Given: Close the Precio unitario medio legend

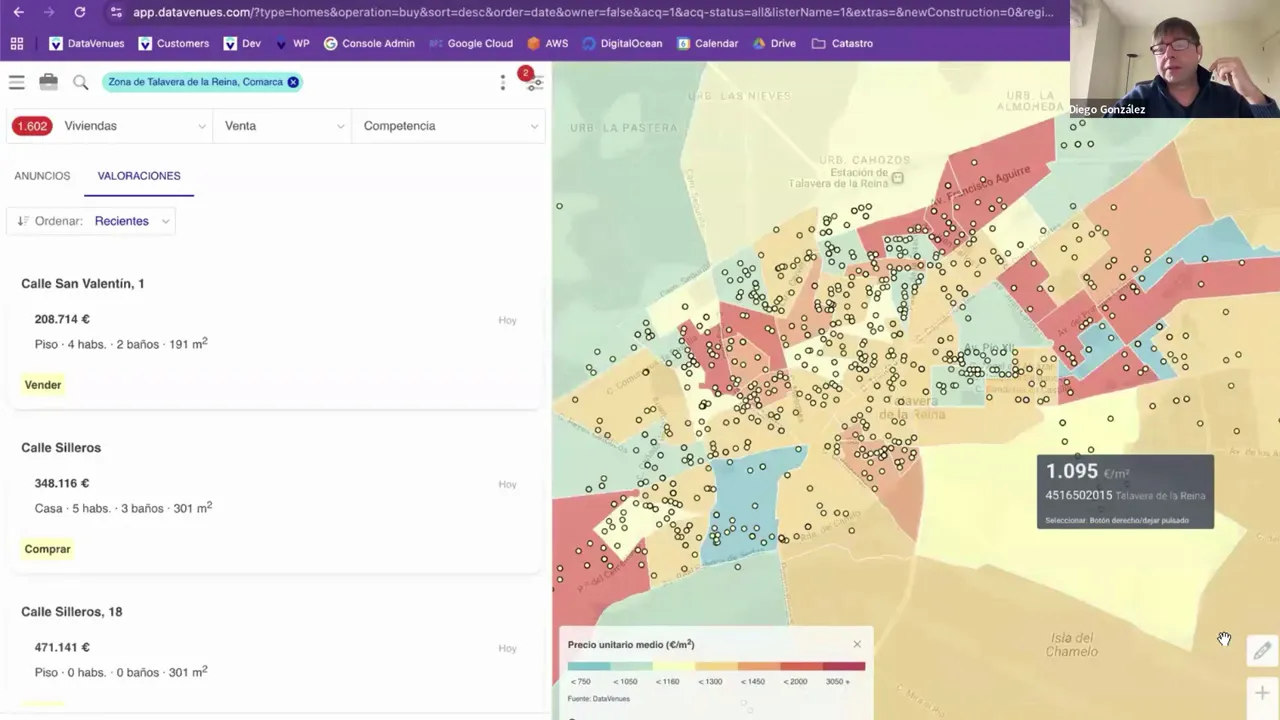Looking at the screenshot, I should coord(857,644).
